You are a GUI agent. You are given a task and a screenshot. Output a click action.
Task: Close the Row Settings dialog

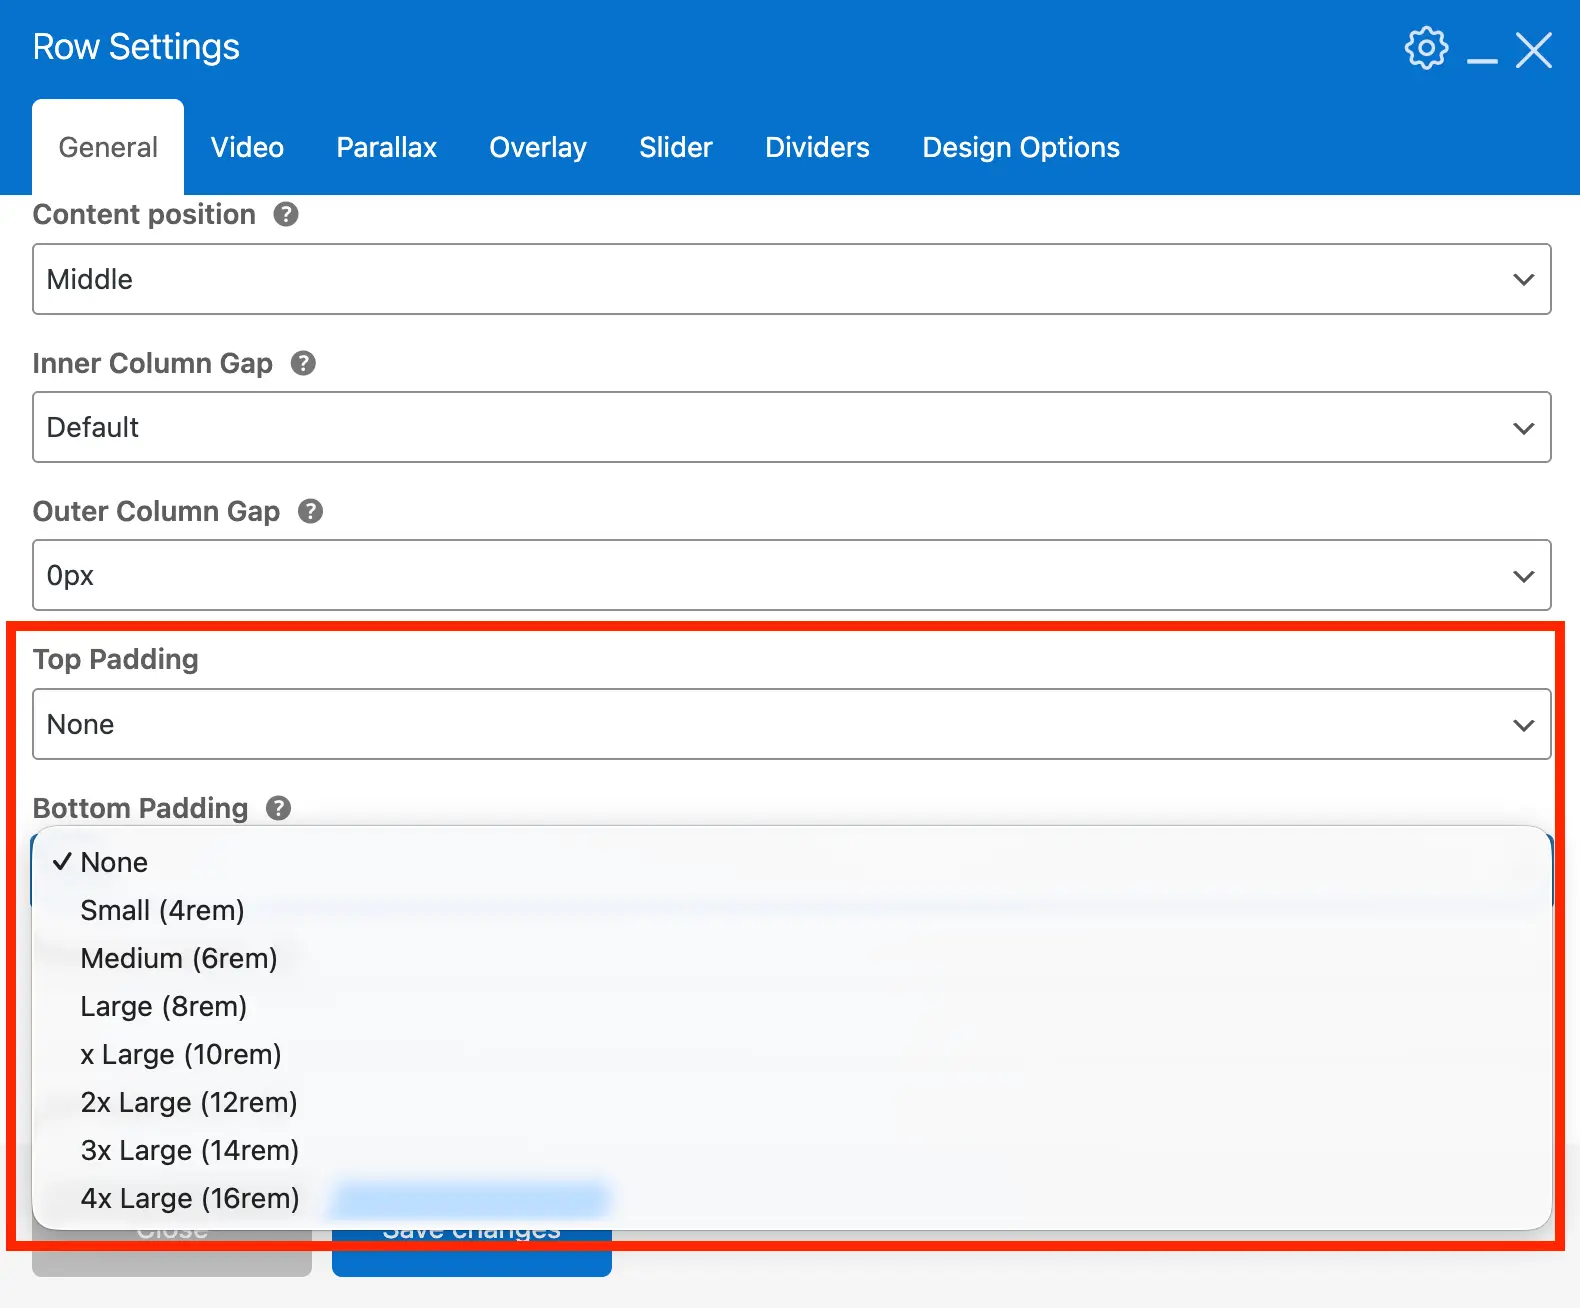coord(1533,50)
